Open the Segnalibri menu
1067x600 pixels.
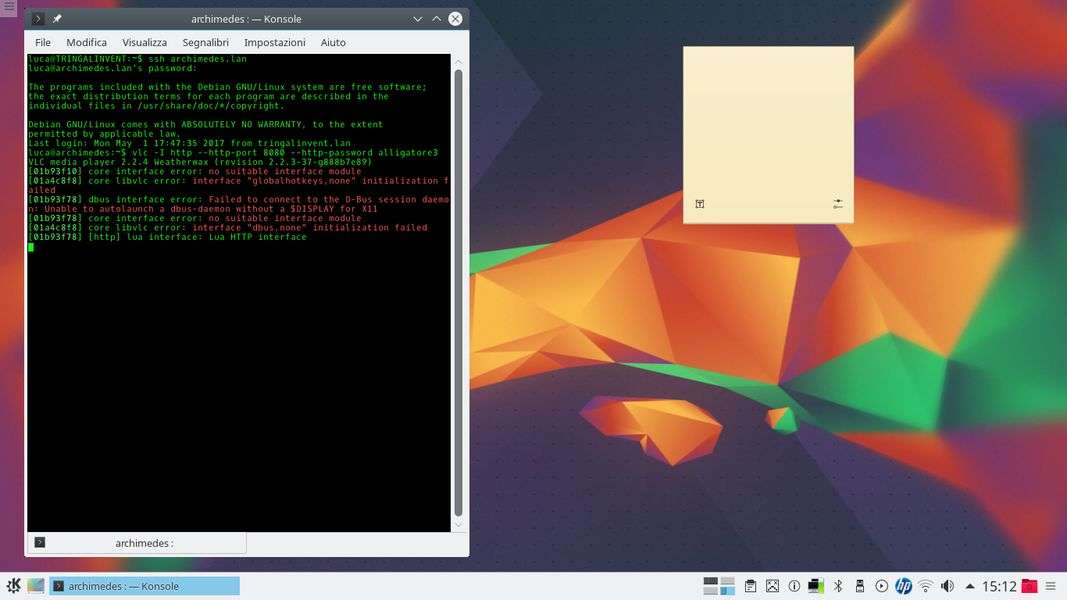205,43
